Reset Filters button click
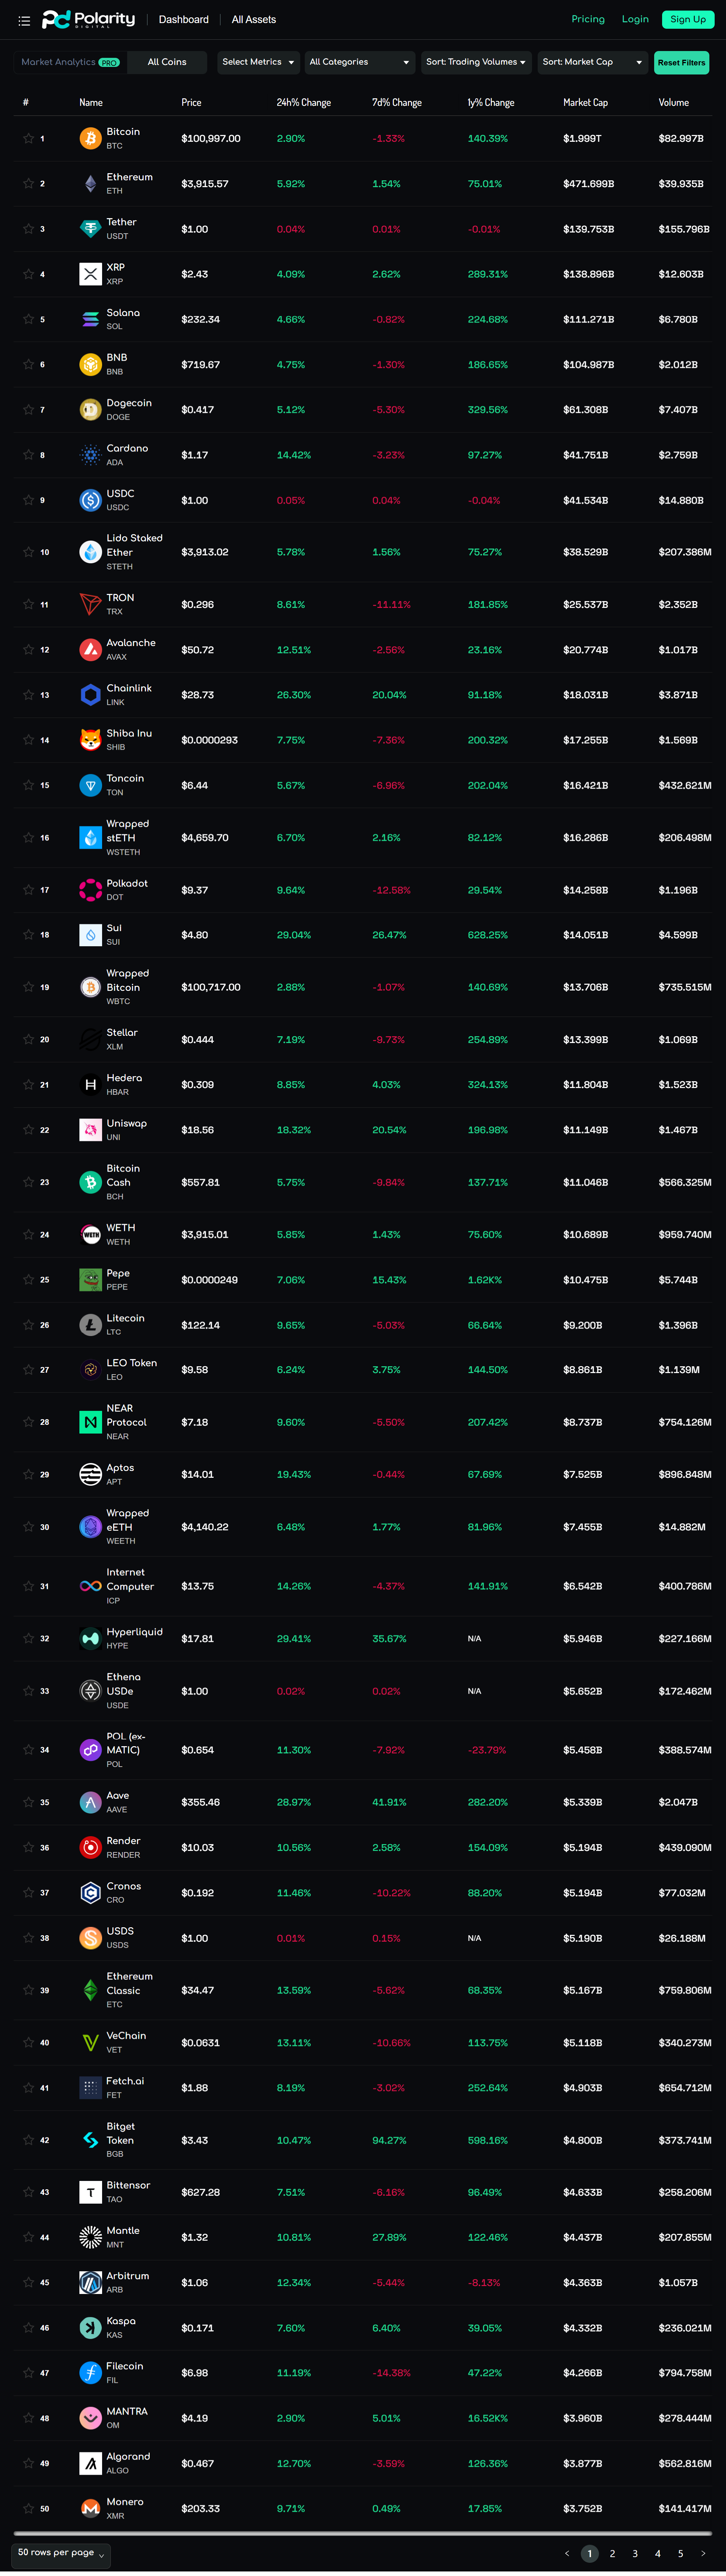 (x=681, y=62)
